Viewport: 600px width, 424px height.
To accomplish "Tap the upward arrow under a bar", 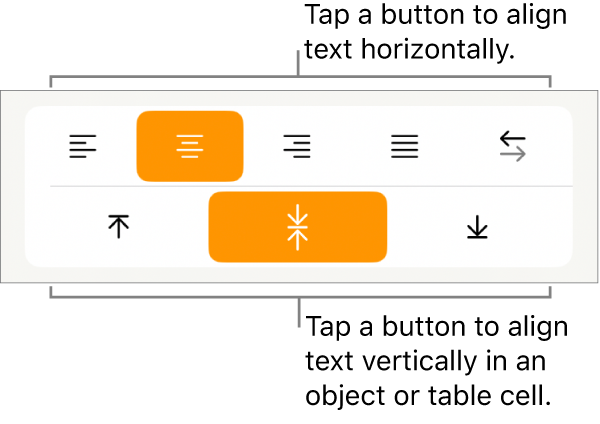I will (x=119, y=227).
